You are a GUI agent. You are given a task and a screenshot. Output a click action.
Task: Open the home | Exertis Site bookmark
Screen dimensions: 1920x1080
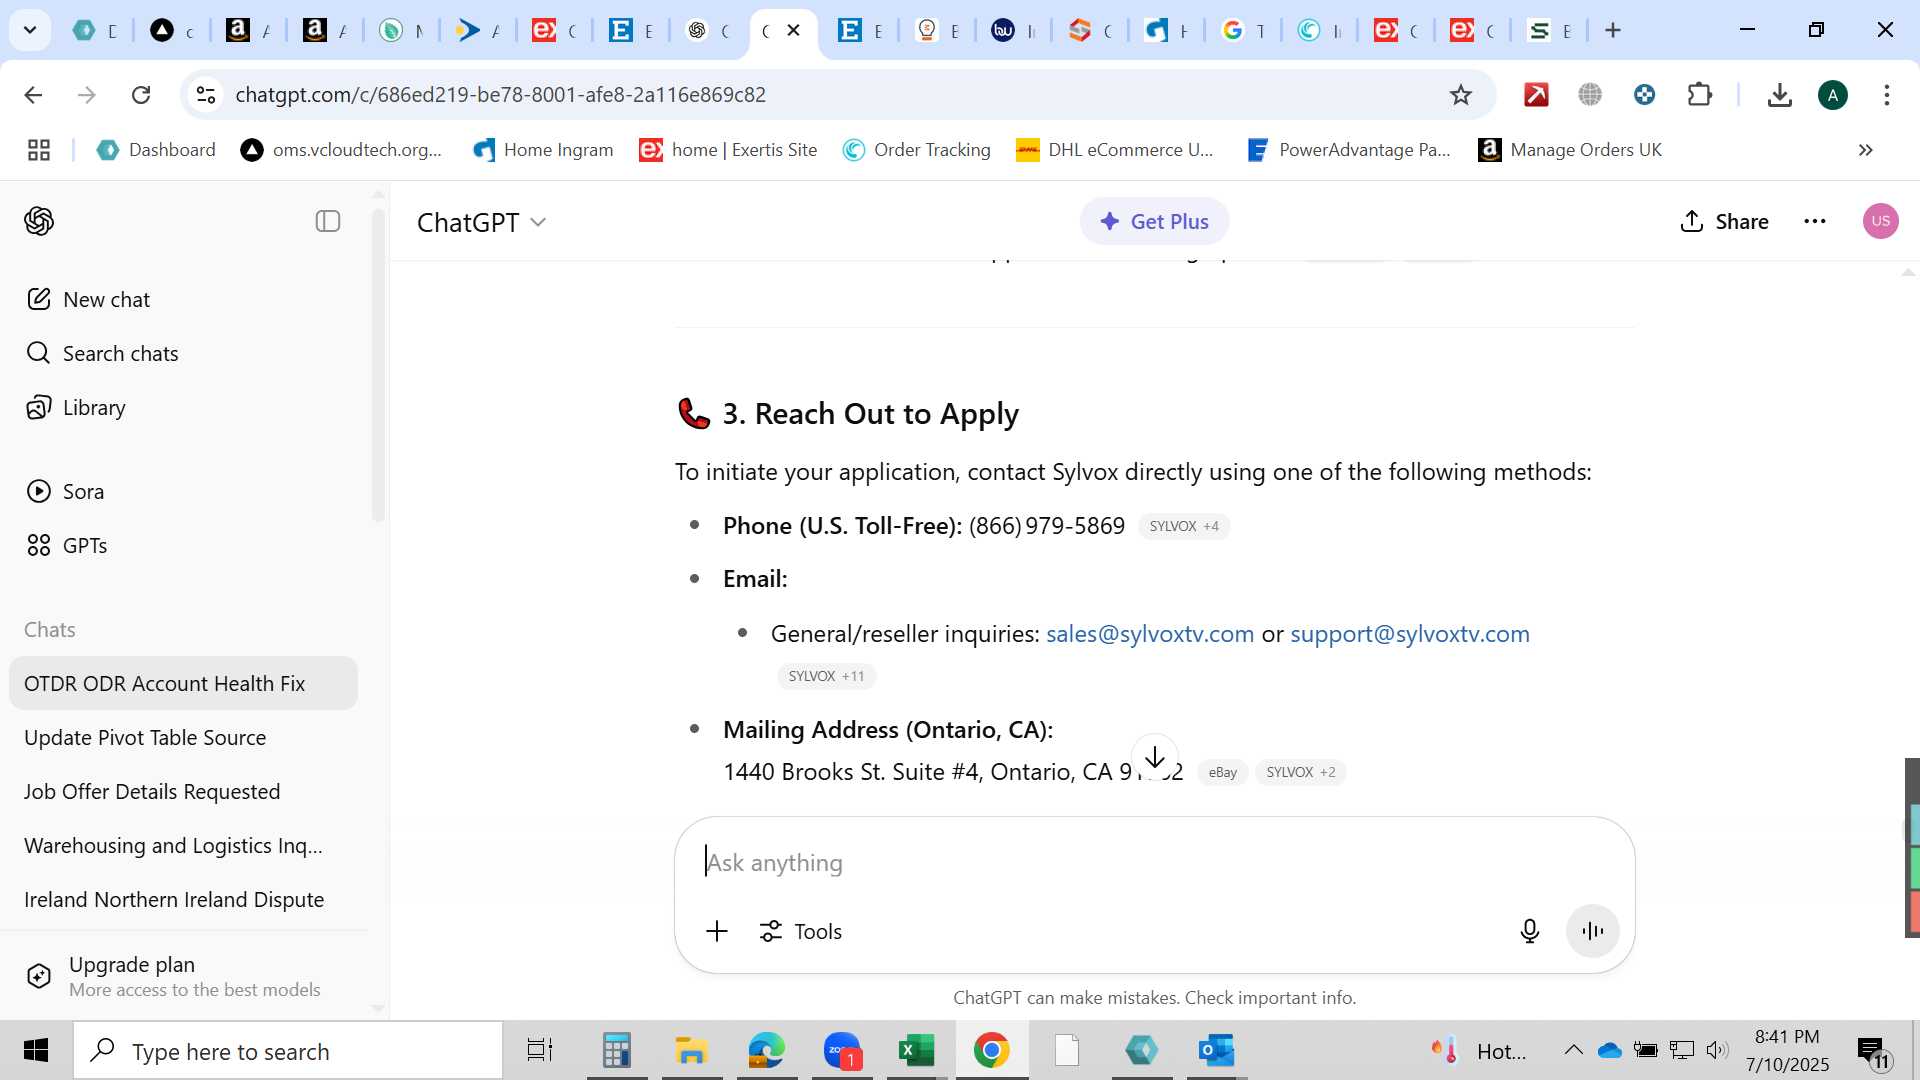pos(728,150)
